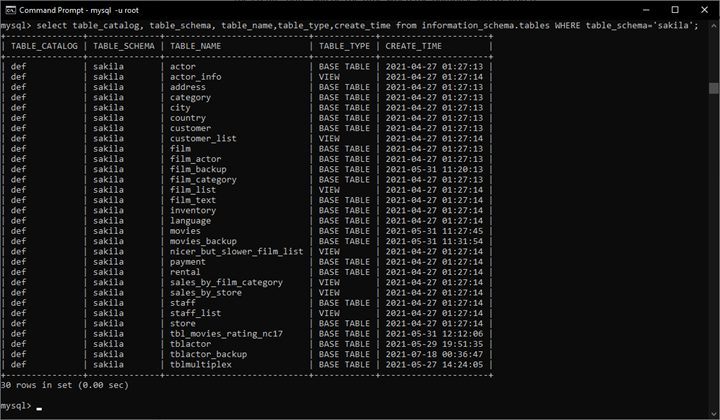Minimize the Command Prompt window
Viewport: 720px width, 420px height.
pos(646,10)
